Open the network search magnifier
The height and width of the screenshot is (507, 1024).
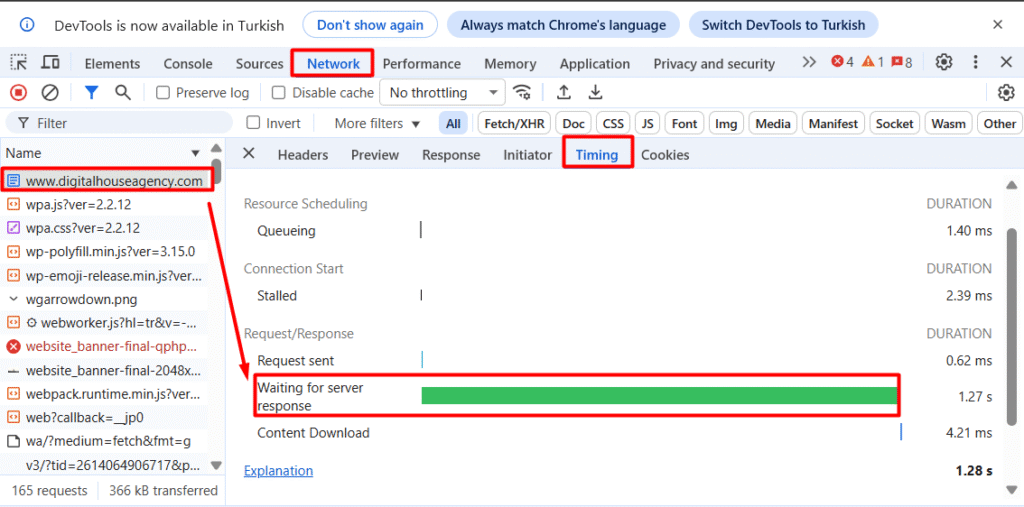123,93
